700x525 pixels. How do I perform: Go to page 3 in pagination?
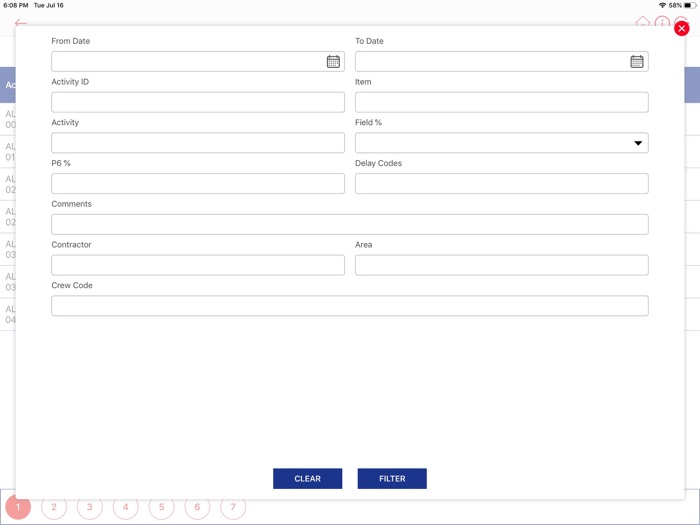90,507
